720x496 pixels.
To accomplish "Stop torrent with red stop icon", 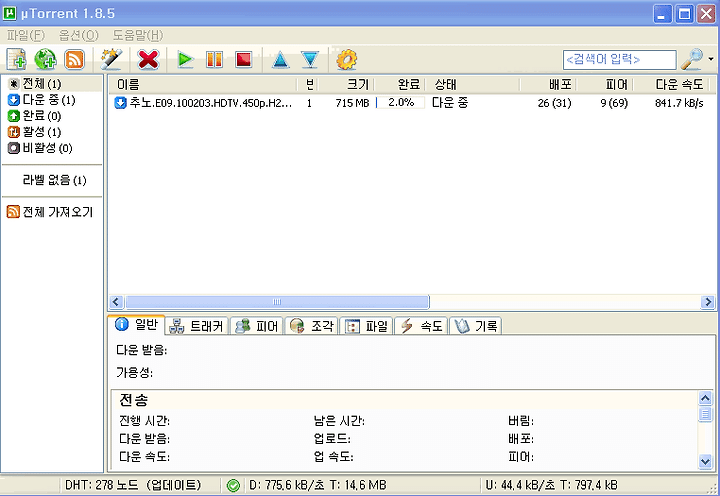I will (243, 59).
